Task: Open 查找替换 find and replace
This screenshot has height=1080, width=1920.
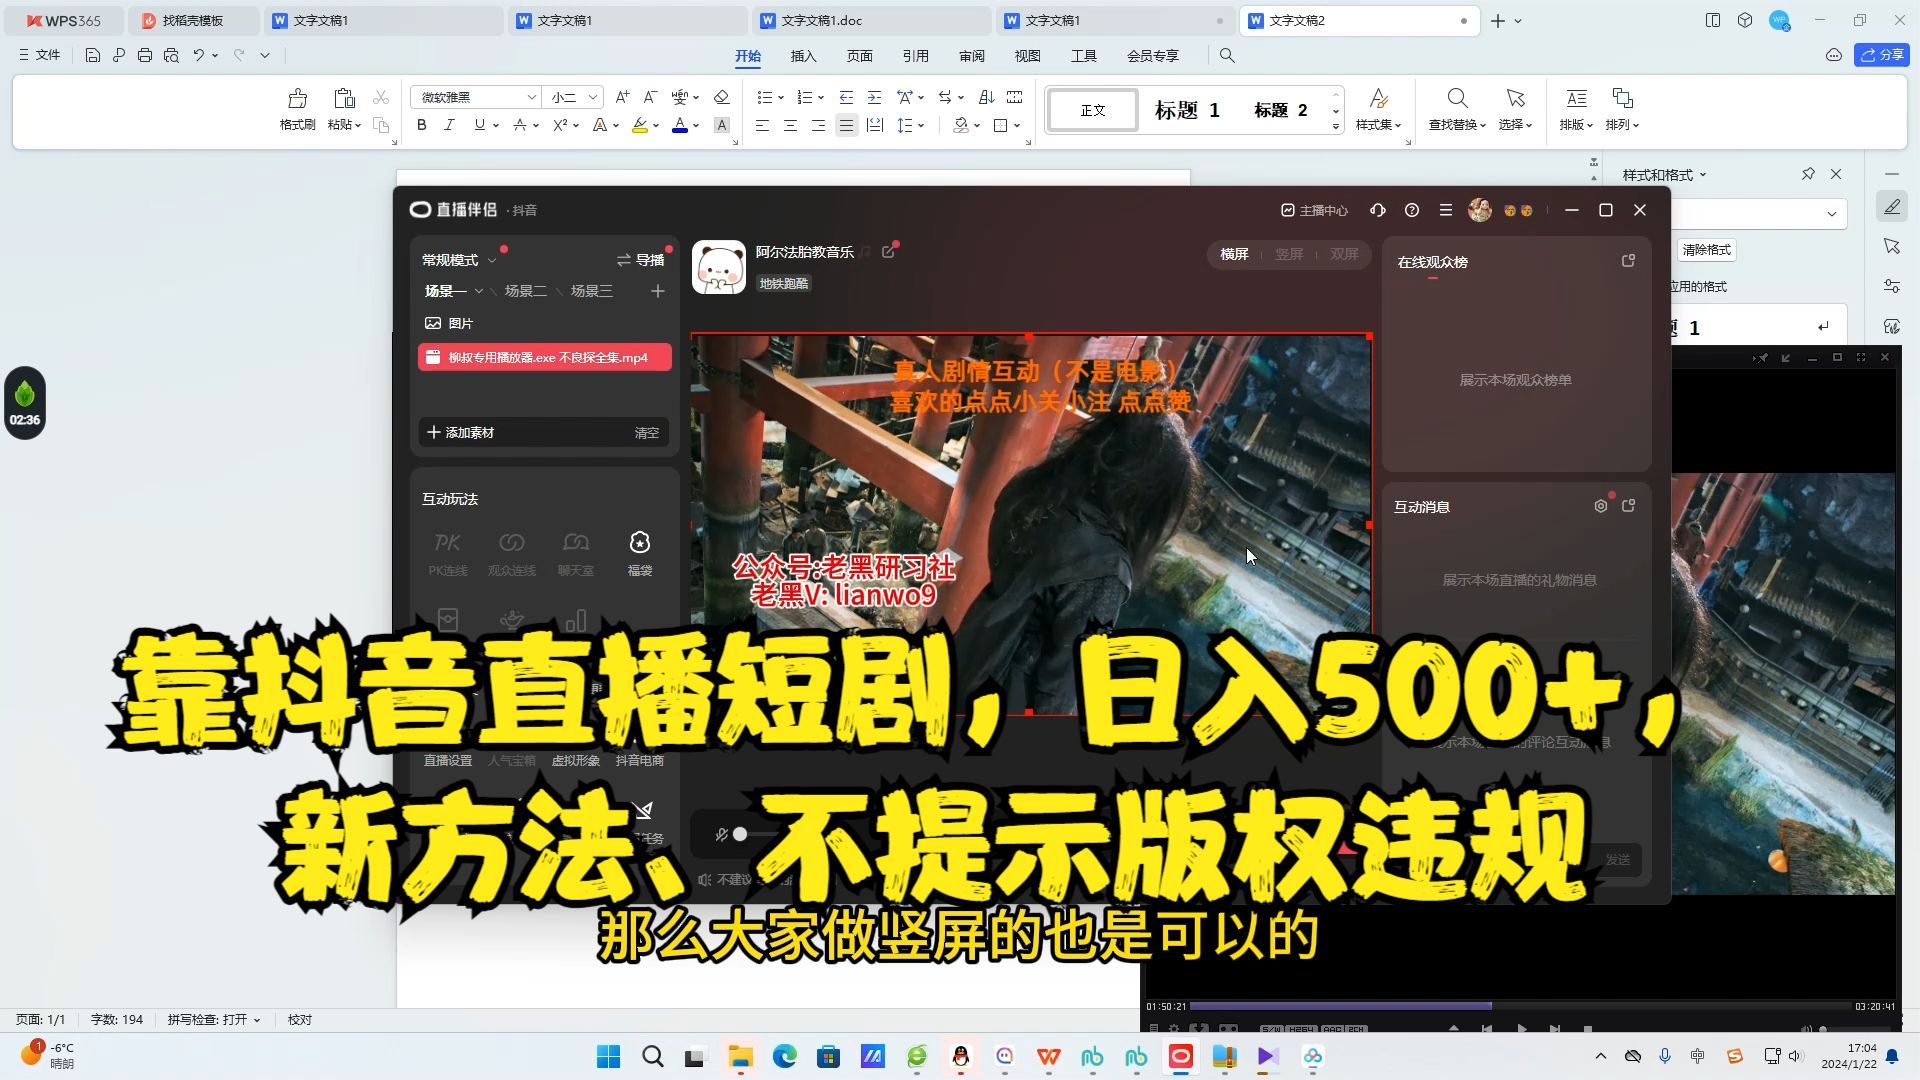Action: tap(1457, 109)
